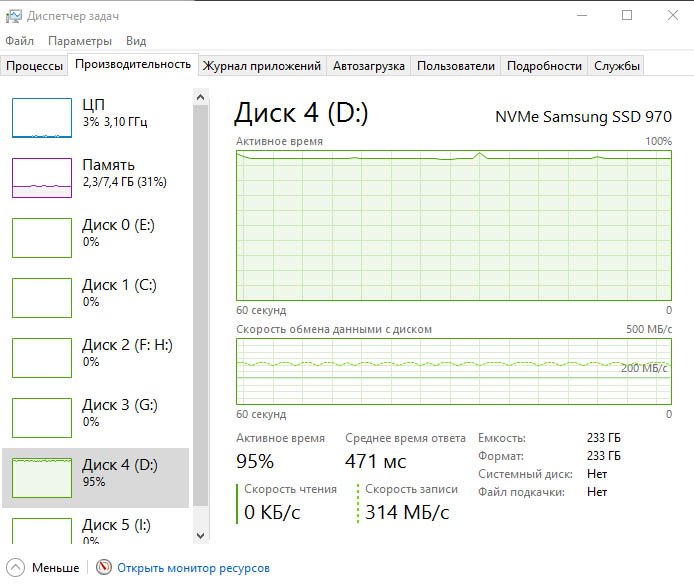The image size is (694, 586).
Task: Open the Автозагрузка tab
Action: coord(369,66)
